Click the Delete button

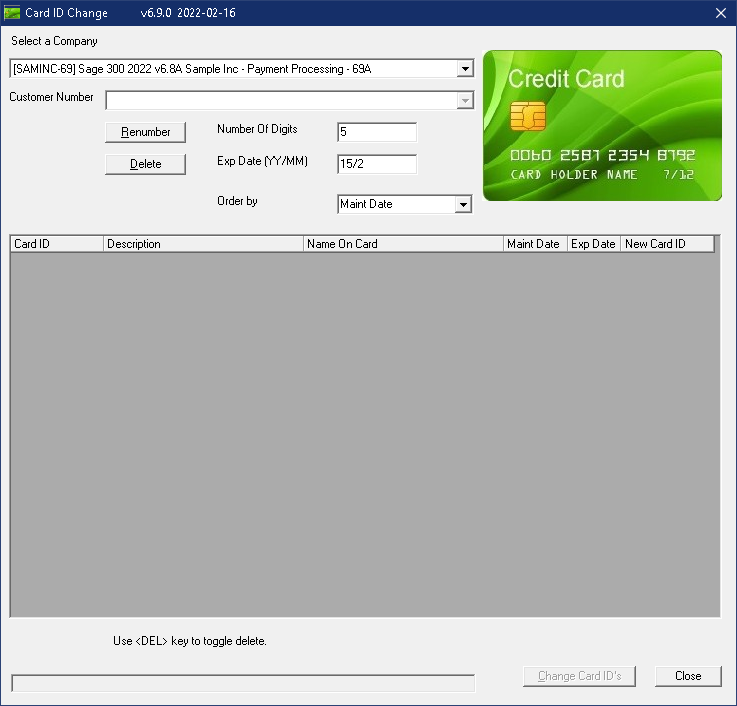[x=145, y=164]
